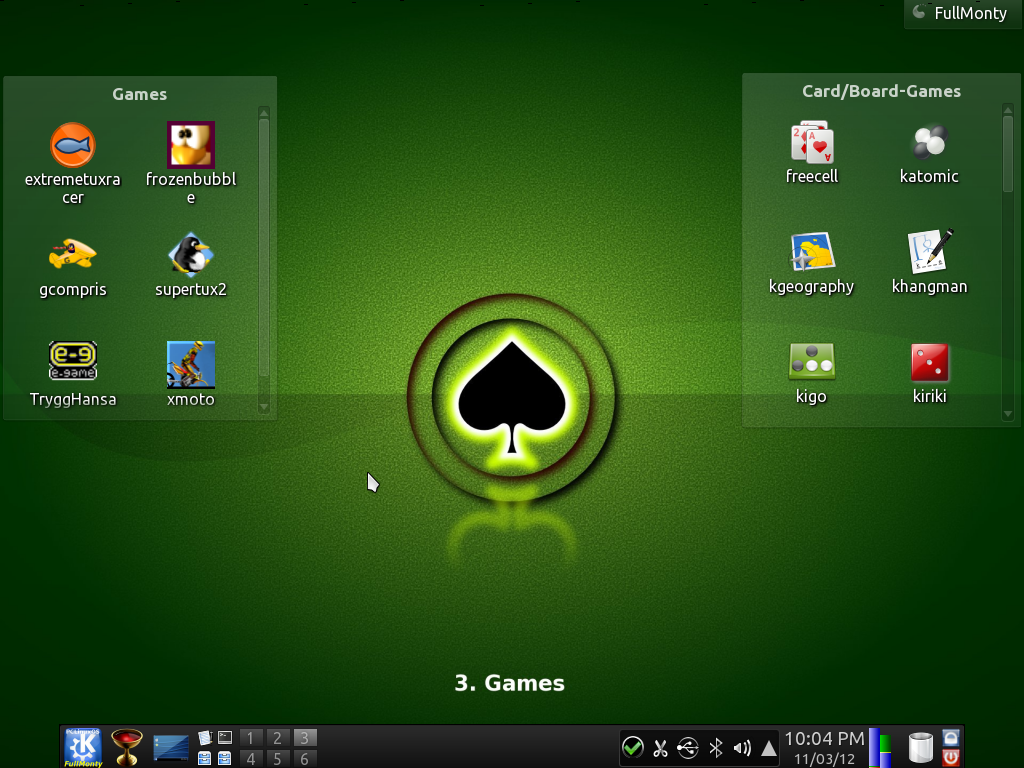Launch the extremetuxracer game icon
Screen dimensions: 1024x768
point(72,145)
